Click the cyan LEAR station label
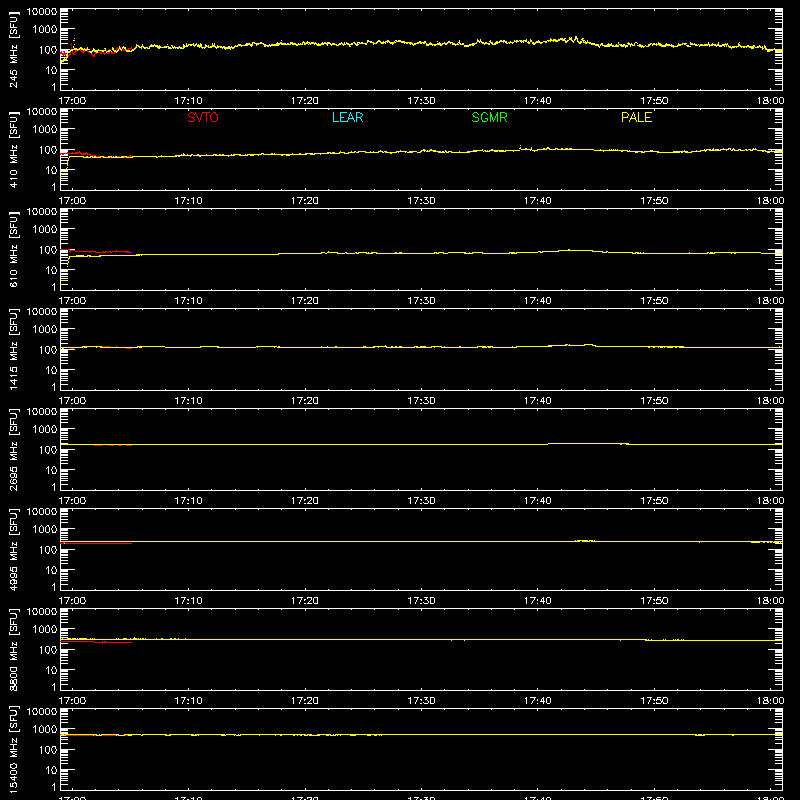The width and height of the screenshot is (800, 800). (347, 117)
